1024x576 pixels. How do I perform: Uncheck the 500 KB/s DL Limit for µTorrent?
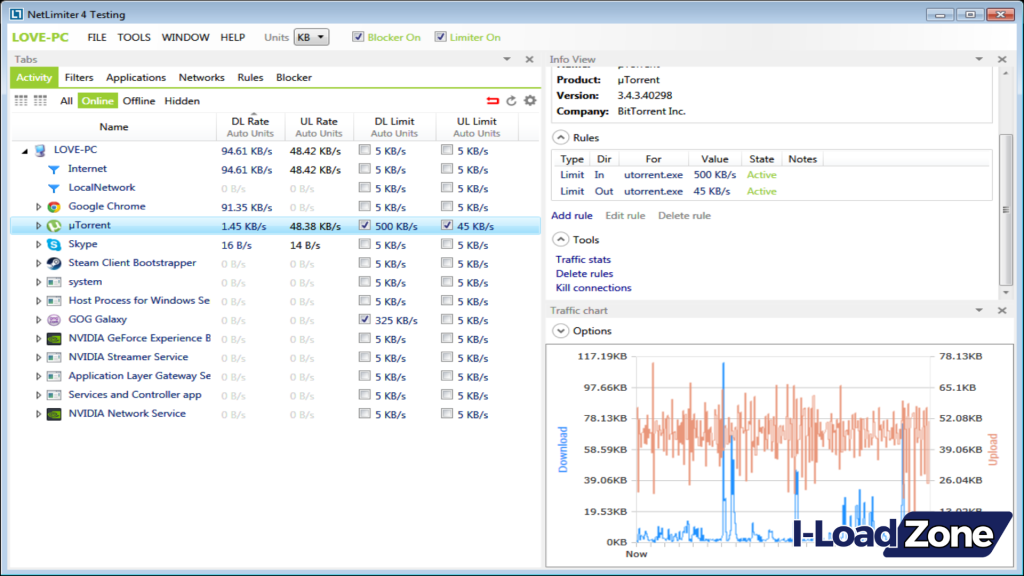(365, 225)
